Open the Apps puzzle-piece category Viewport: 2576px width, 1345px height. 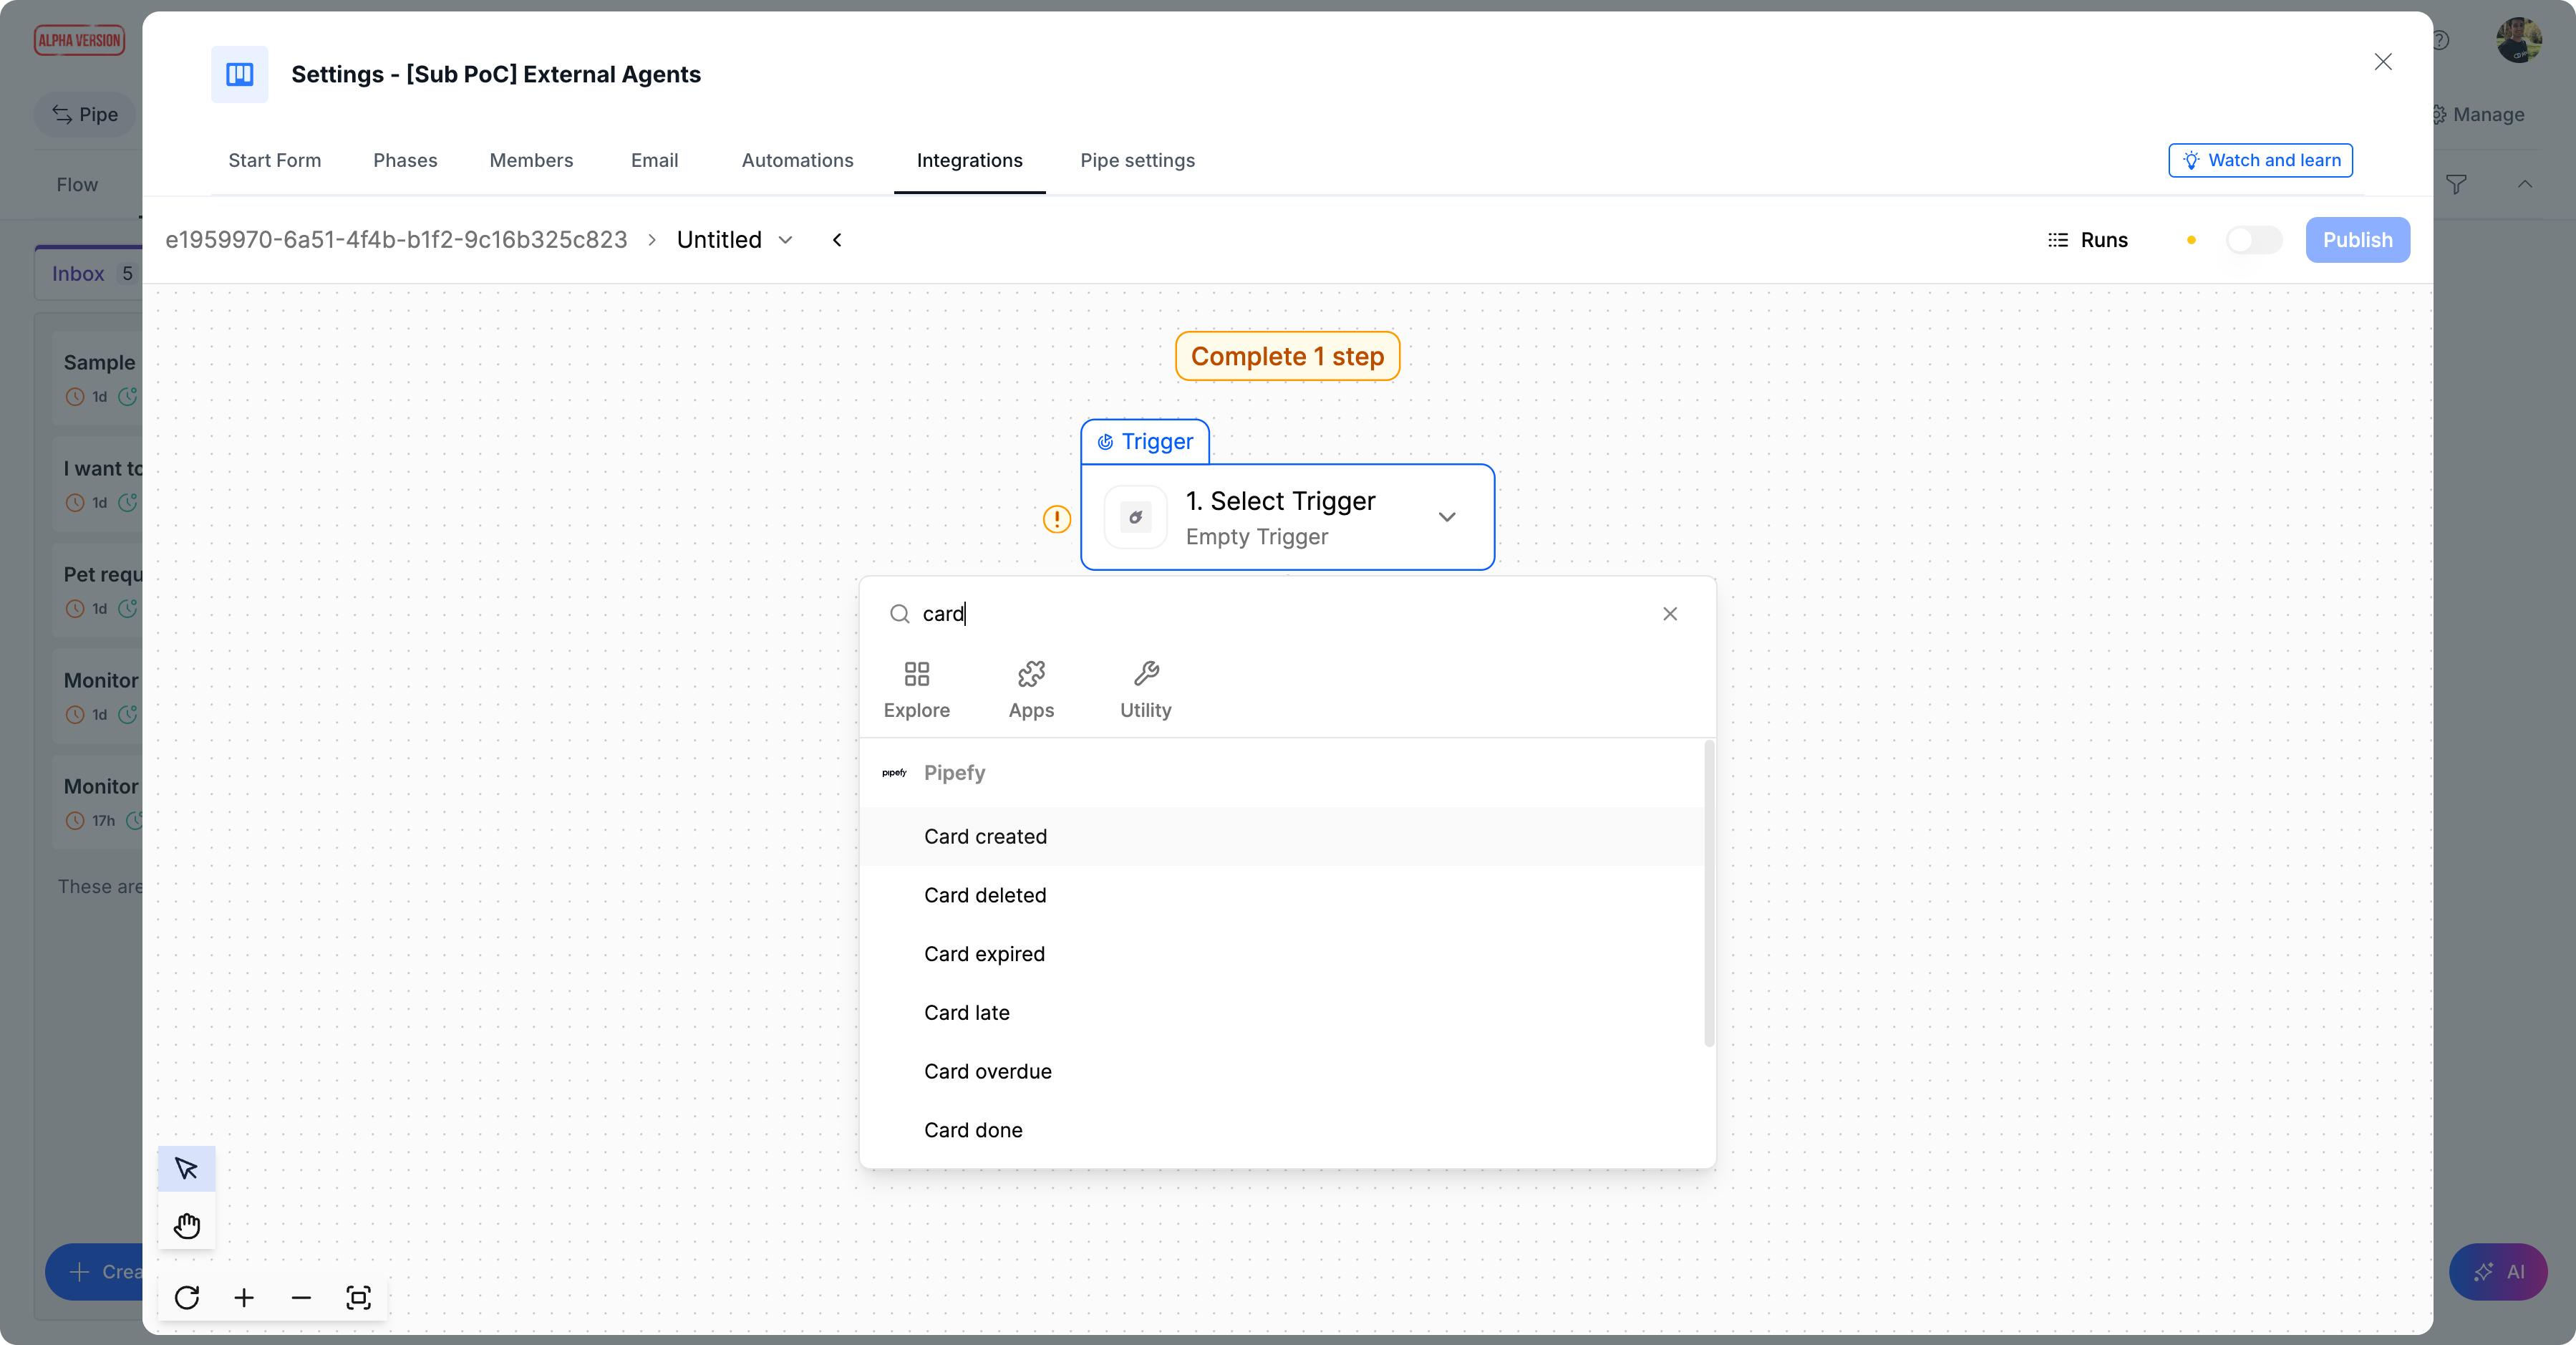(1031, 689)
